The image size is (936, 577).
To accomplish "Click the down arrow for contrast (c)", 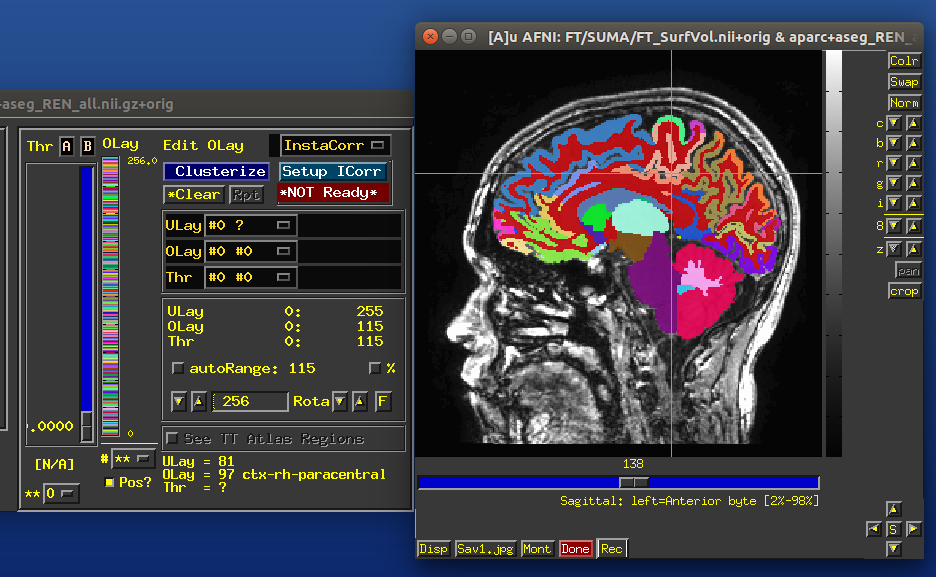I will coord(894,124).
